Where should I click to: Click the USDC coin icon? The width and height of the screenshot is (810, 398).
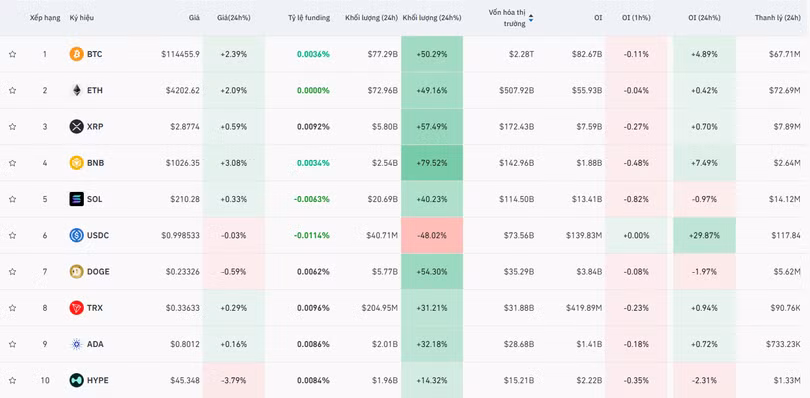tap(76, 235)
